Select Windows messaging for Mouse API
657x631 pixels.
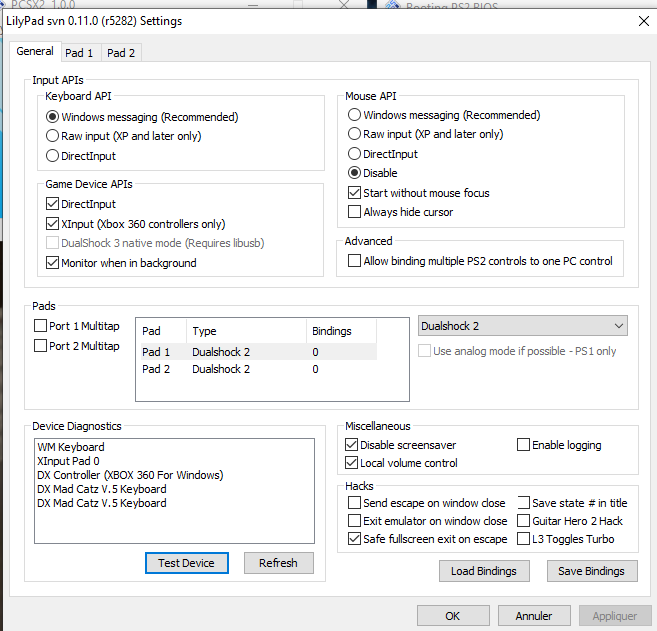pos(355,115)
